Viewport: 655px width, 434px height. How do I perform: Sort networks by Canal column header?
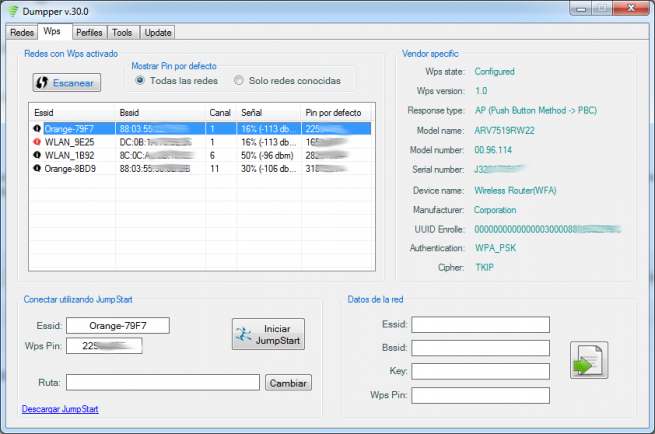click(220, 112)
